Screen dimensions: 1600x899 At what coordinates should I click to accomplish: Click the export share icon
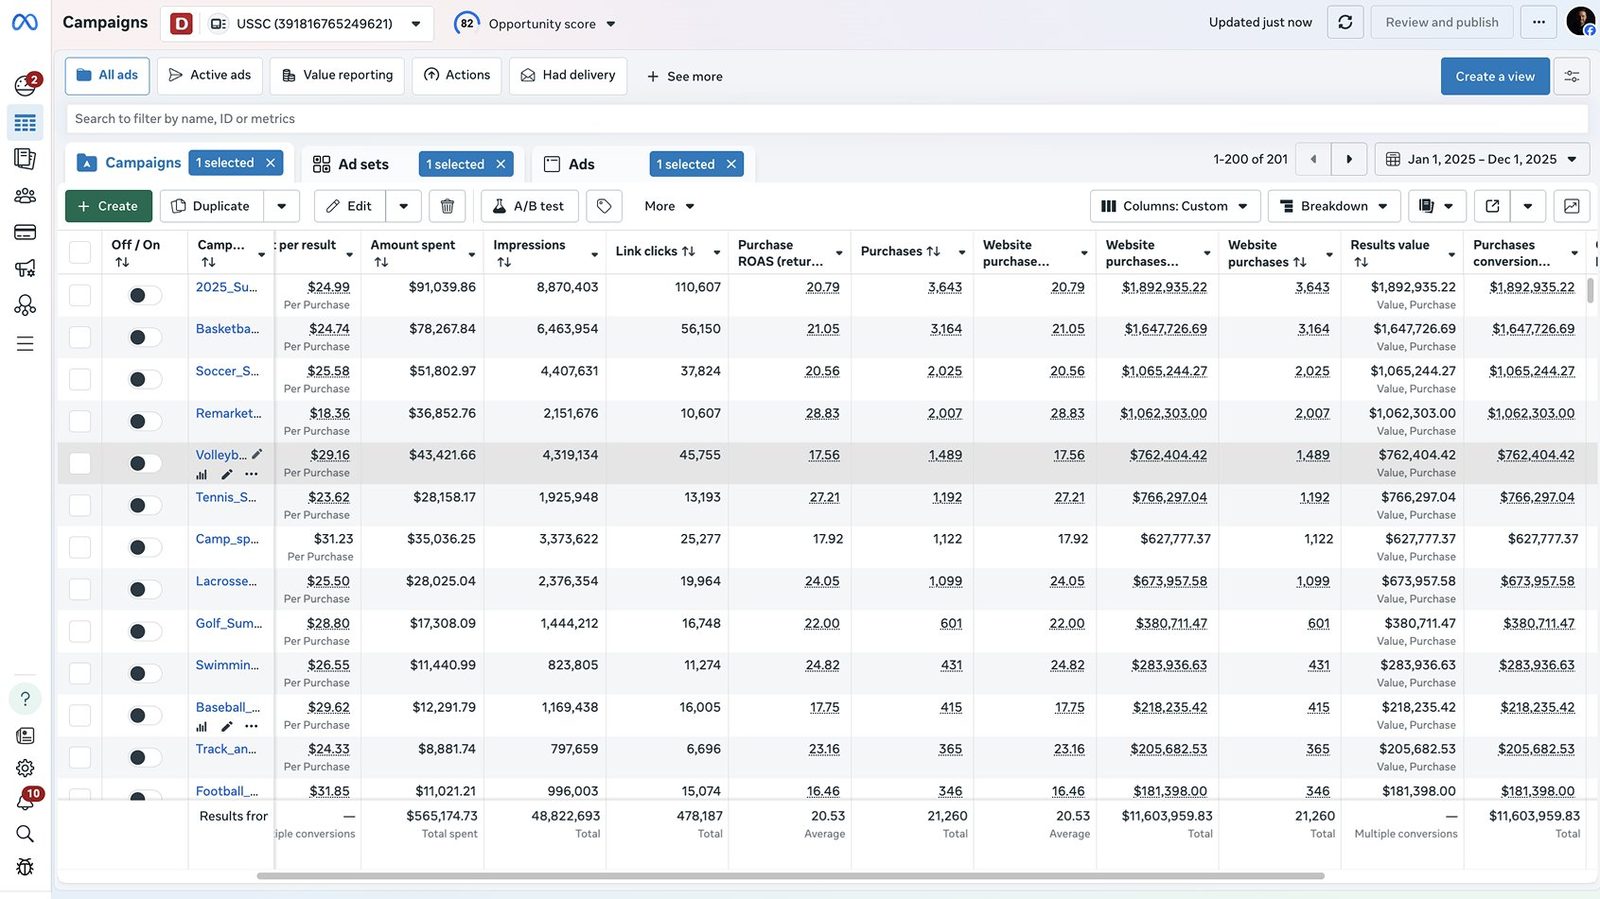(x=1492, y=206)
